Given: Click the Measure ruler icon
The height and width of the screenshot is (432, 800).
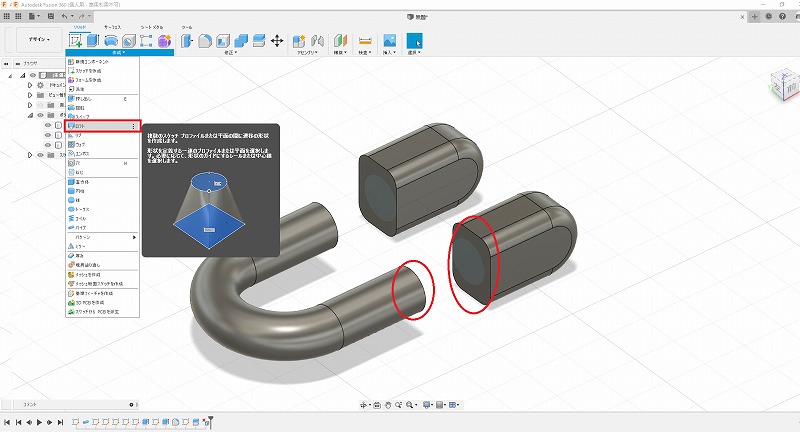Looking at the screenshot, I should click(365, 41).
